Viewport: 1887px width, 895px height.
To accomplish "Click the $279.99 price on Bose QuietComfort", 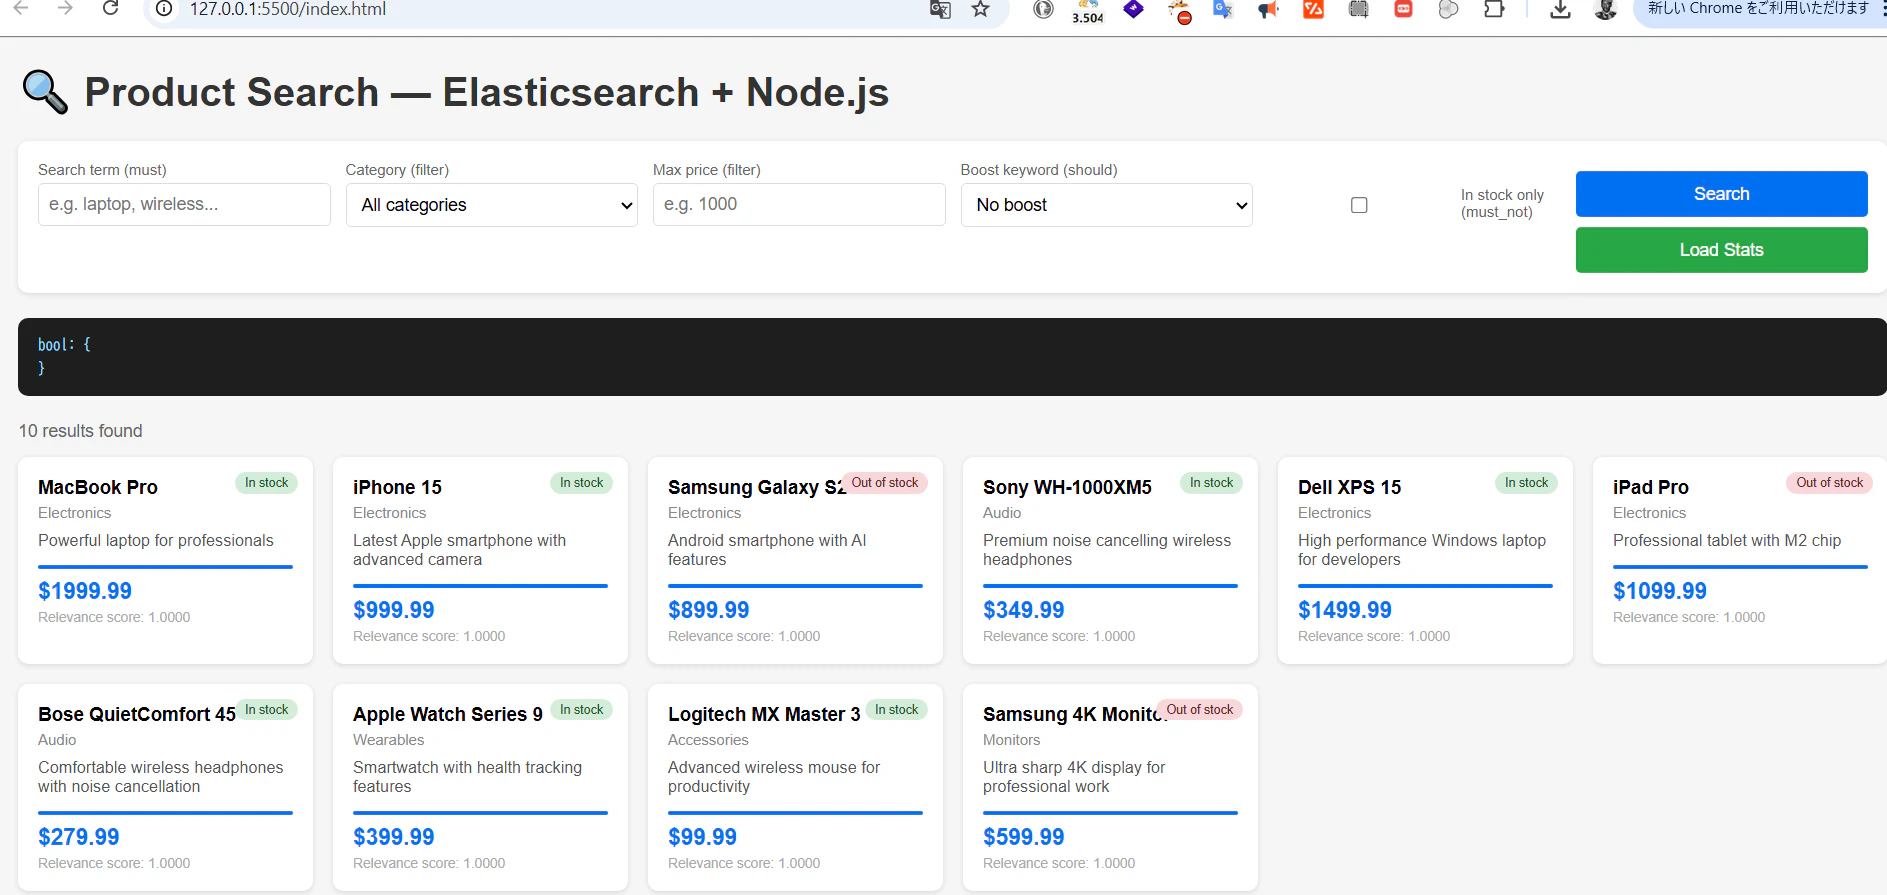I will point(79,837).
